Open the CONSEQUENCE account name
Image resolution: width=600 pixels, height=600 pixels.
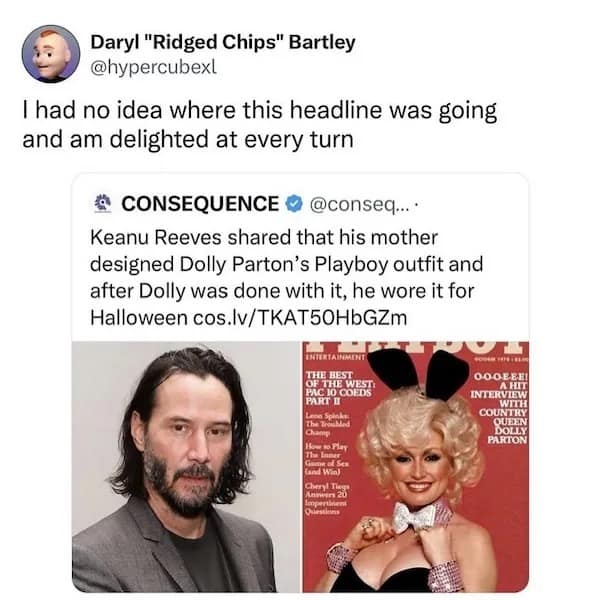[x=200, y=204]
